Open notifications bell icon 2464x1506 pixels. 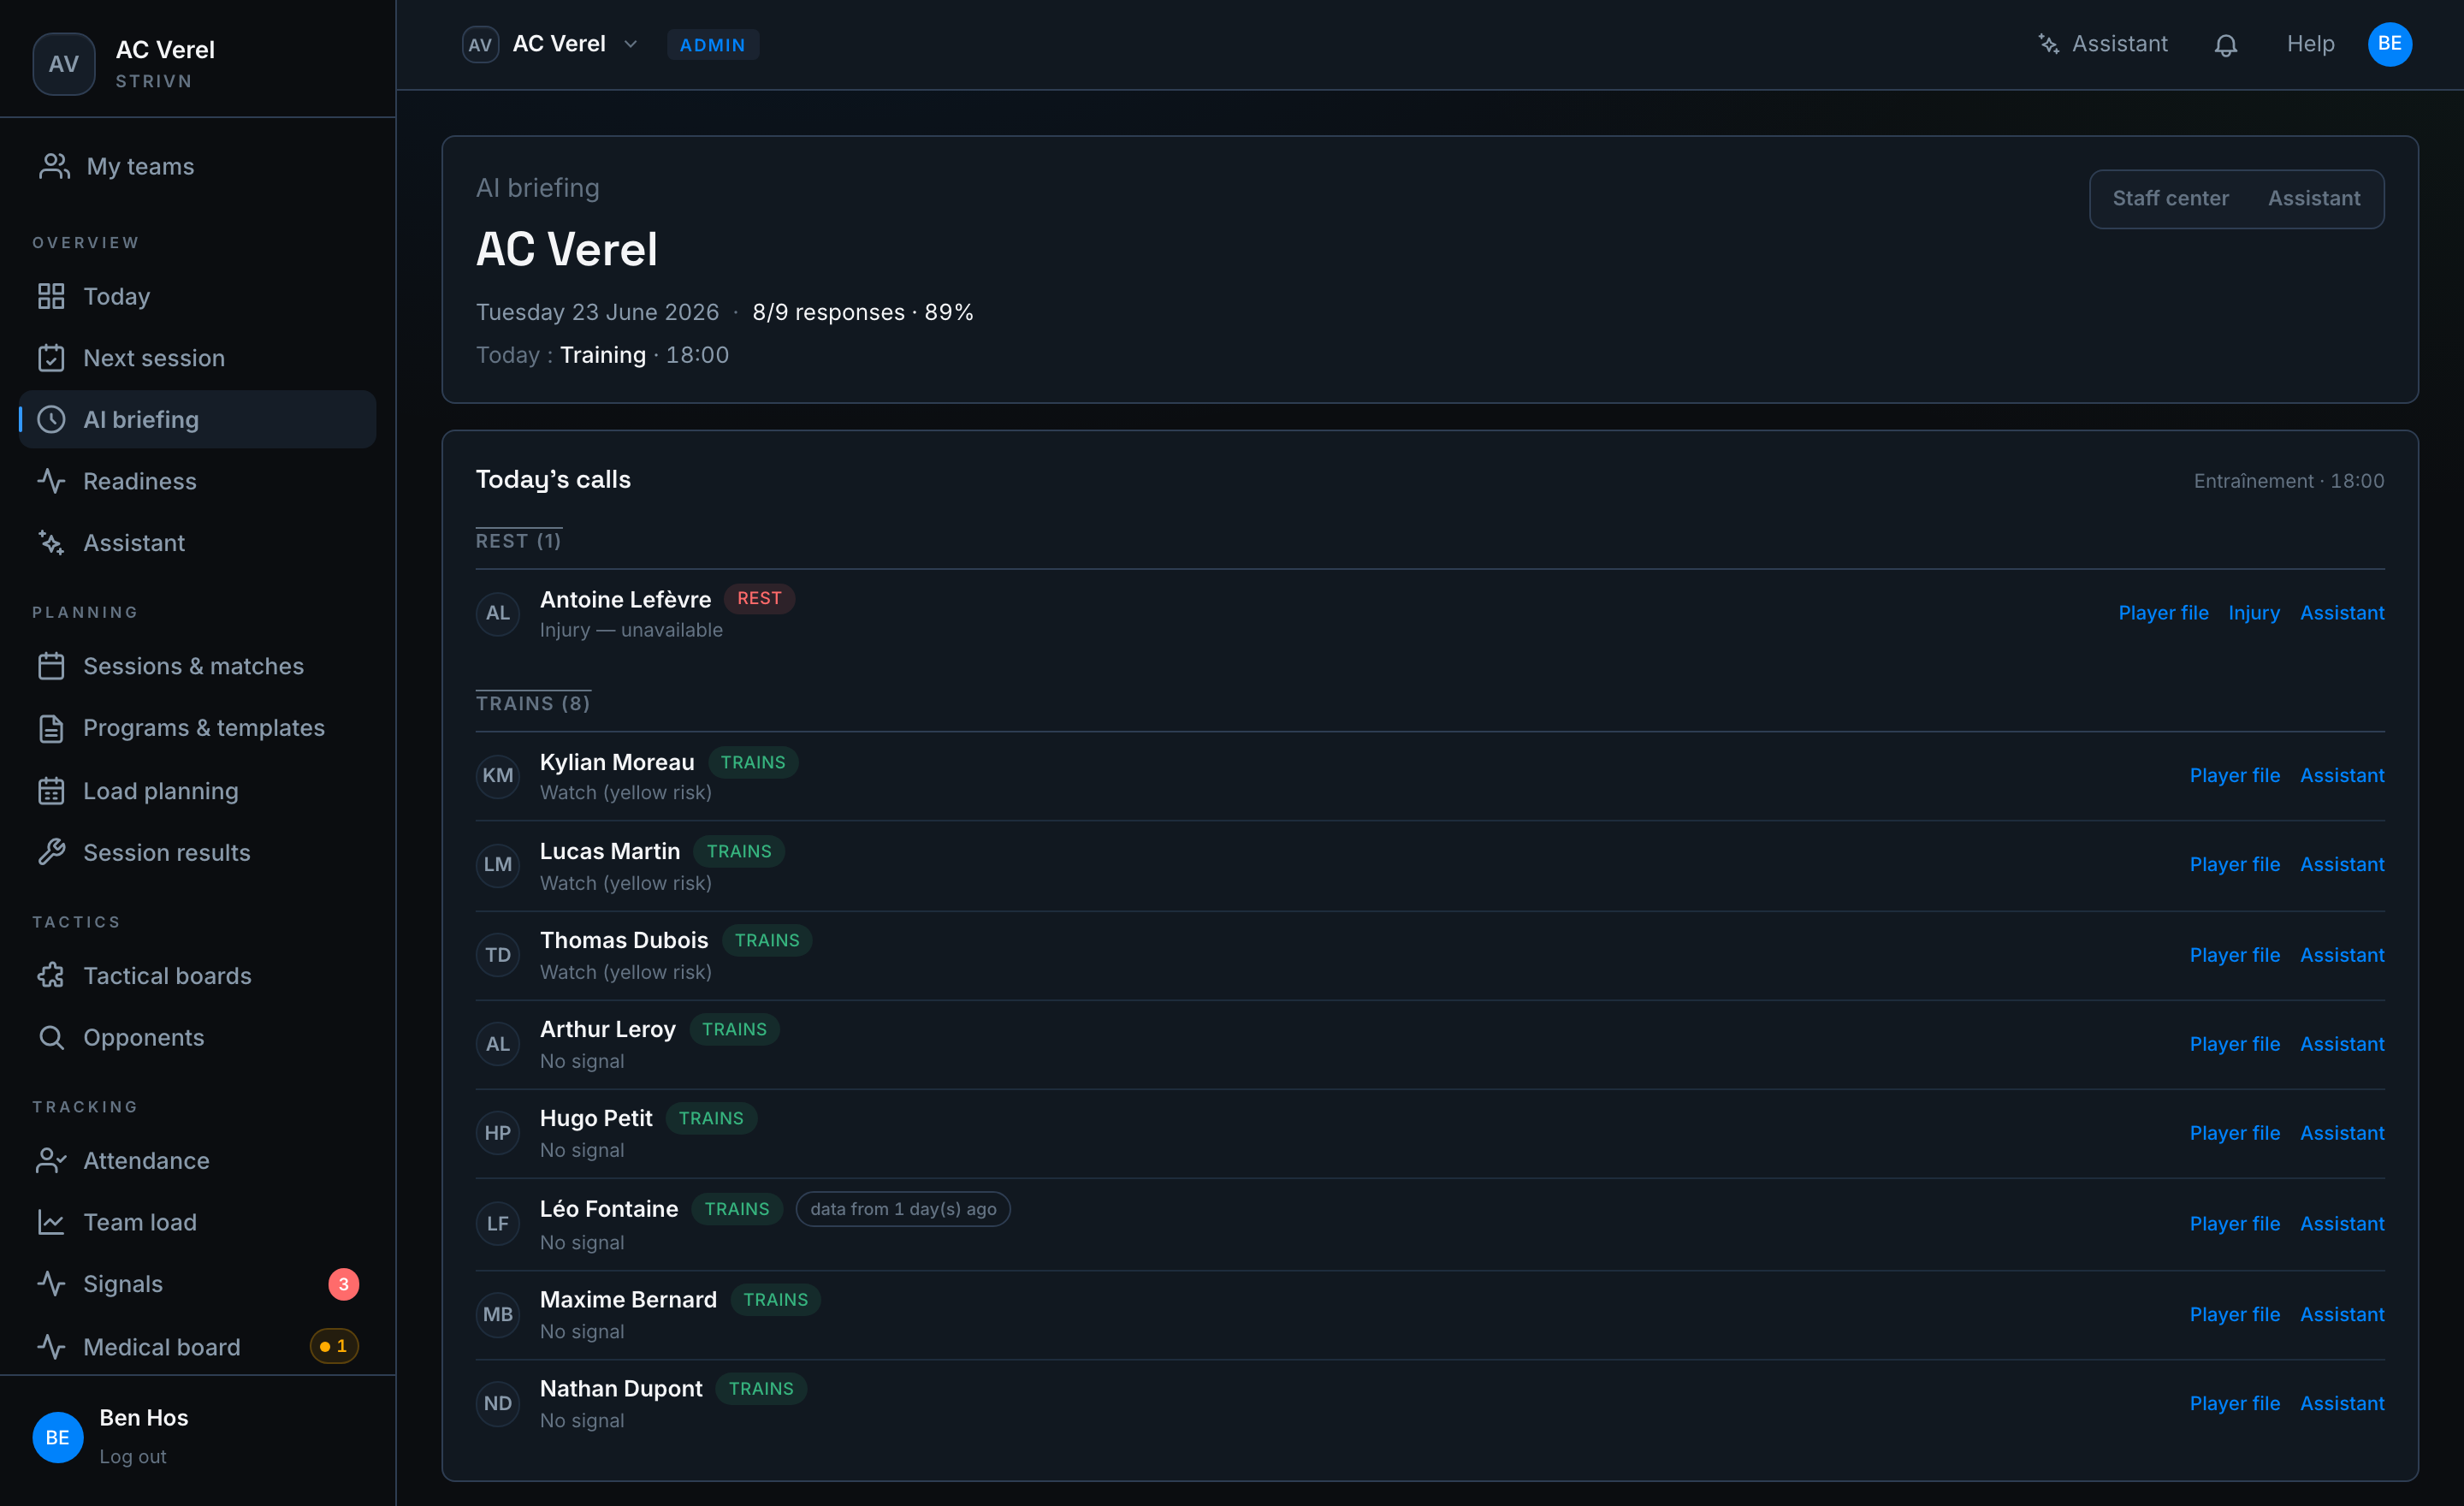pos(2225,45)
